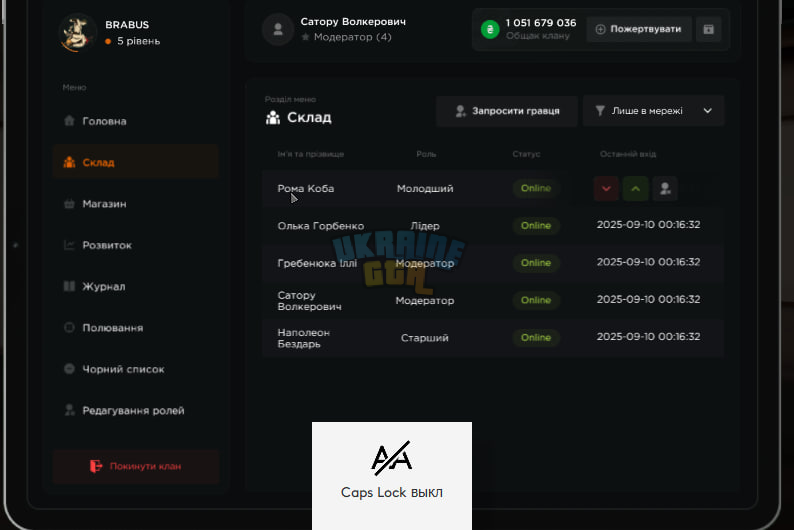
Task: Click the Online status badge of Рома Коба
Action: (536, 188)
